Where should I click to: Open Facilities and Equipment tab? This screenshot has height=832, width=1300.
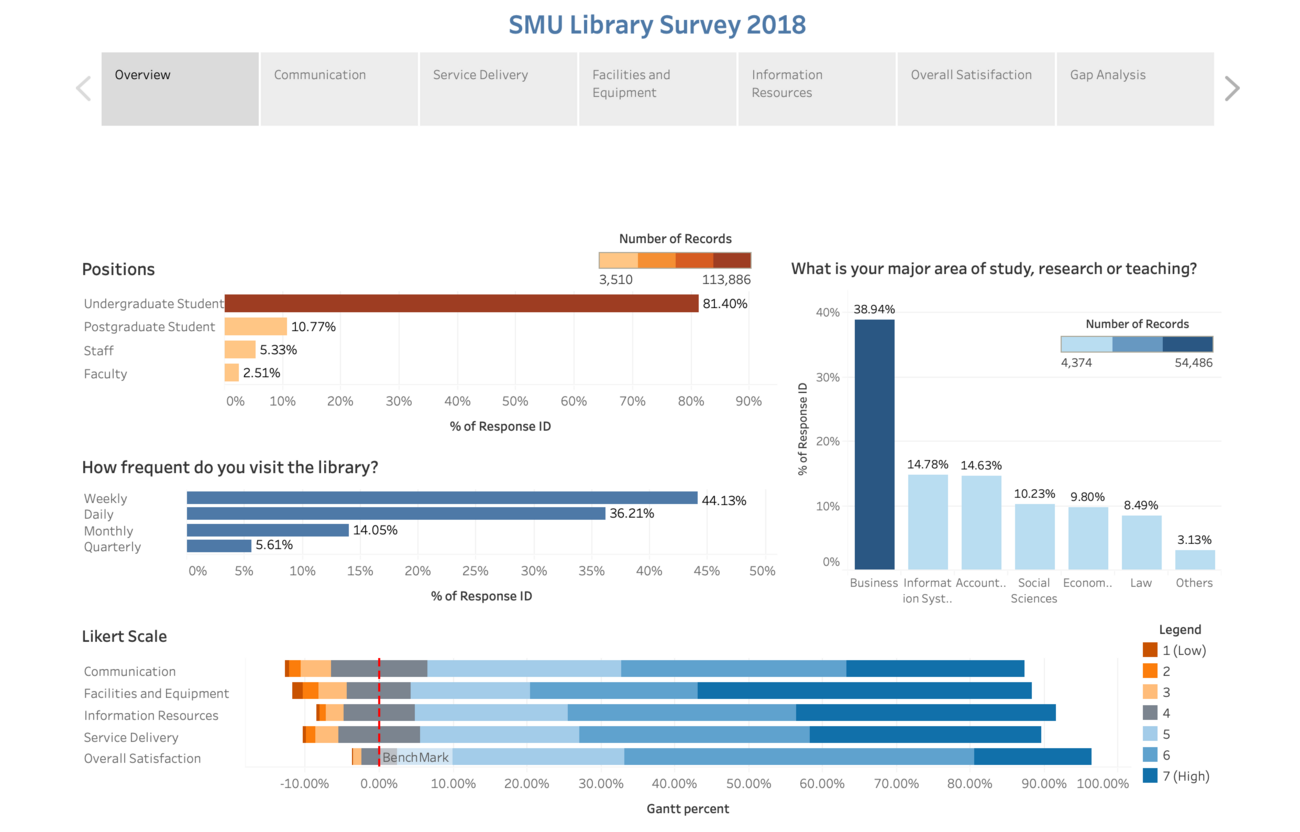coord(658,89)
